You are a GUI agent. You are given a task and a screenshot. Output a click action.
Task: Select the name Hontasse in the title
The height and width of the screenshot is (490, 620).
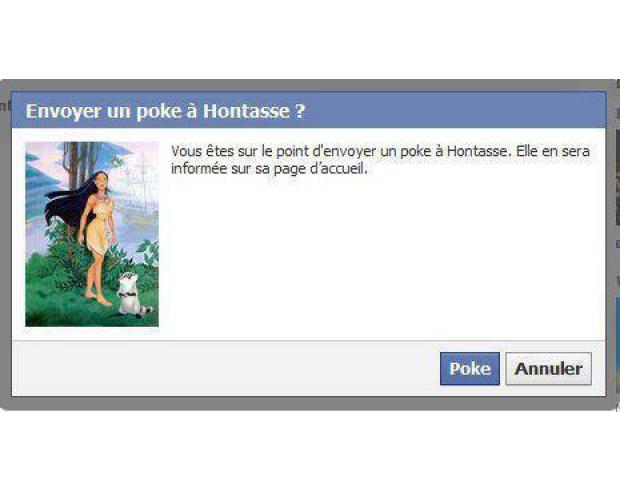coord(246,111)
